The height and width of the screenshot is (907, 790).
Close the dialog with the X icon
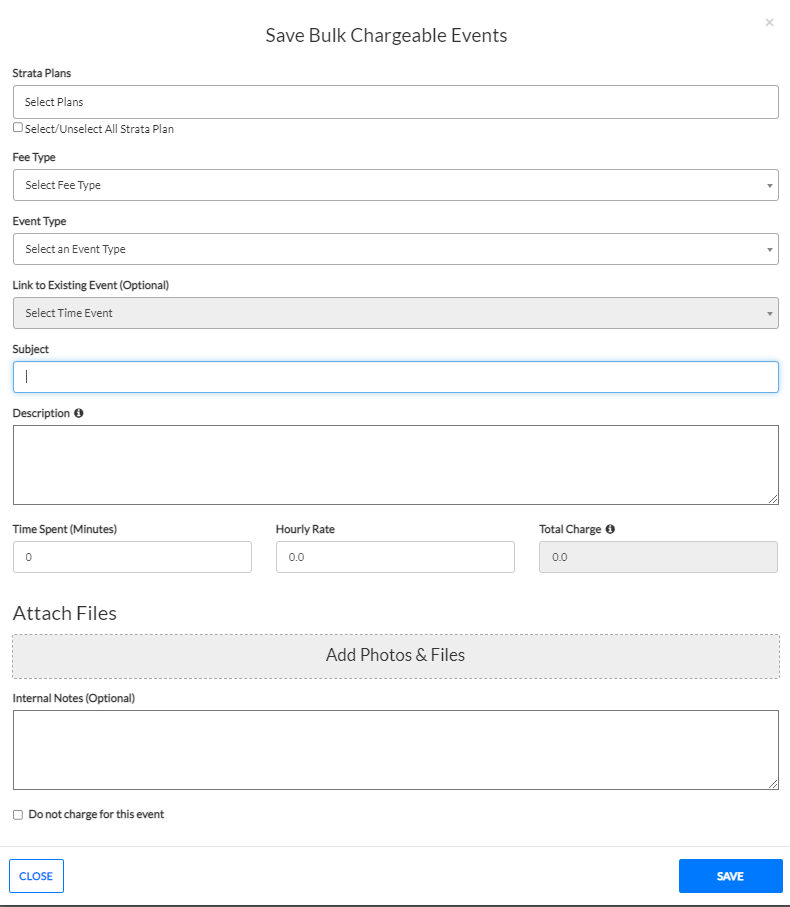769,22
